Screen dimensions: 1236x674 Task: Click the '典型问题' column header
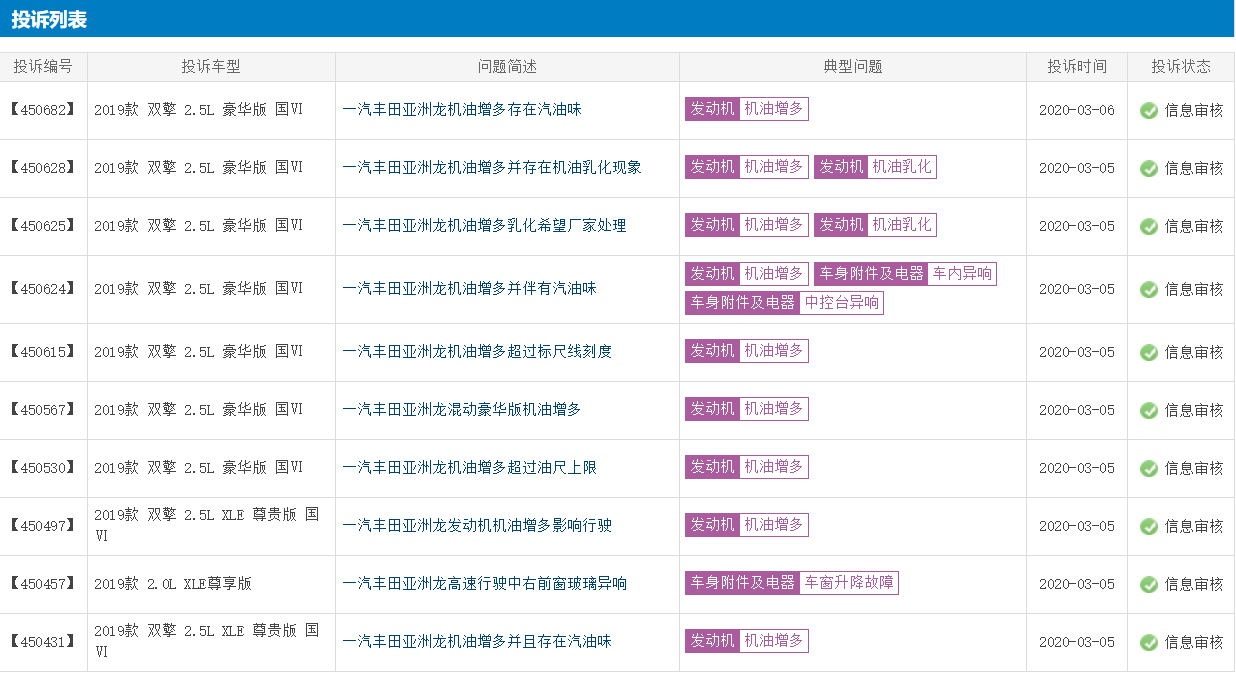coord(853,67)
